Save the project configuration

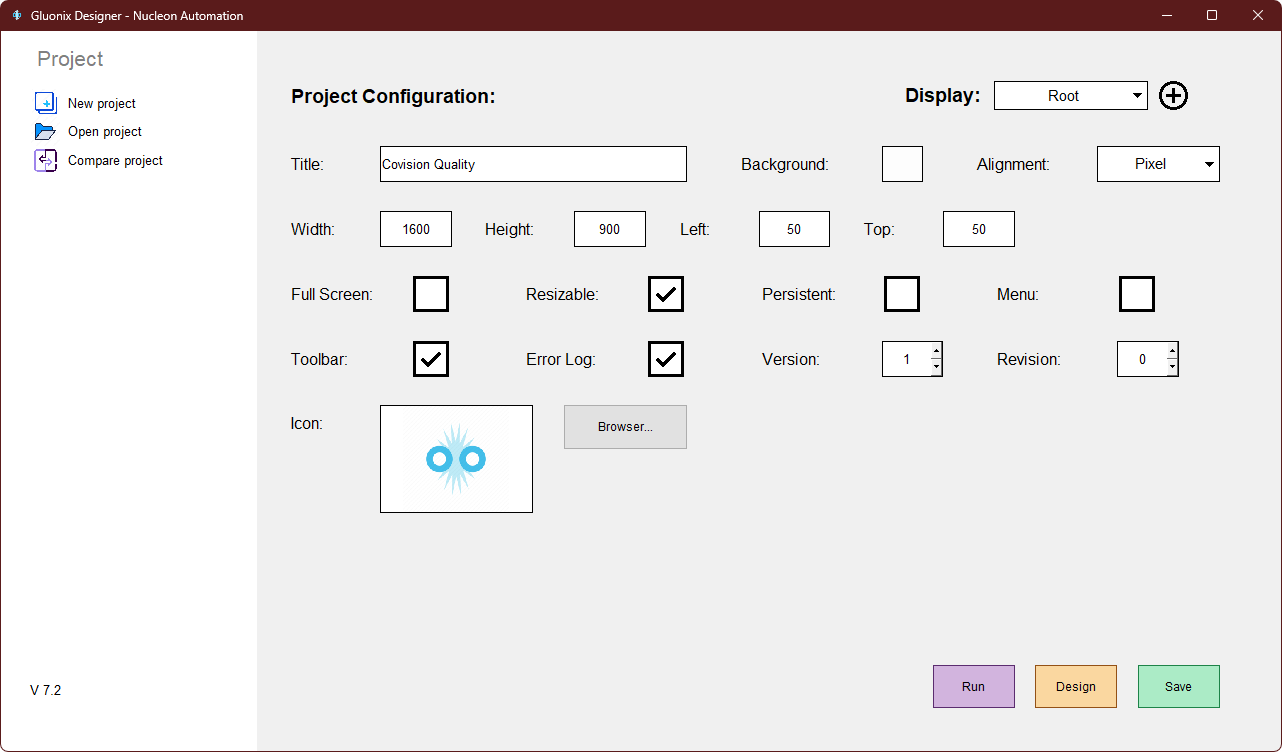[1179, 686]
